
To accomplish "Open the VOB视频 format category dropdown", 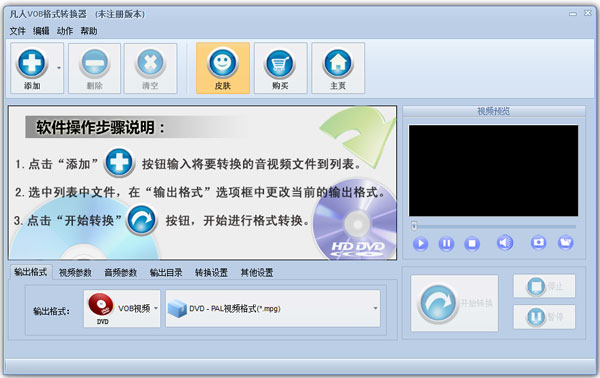I will (x=122, y=308).
